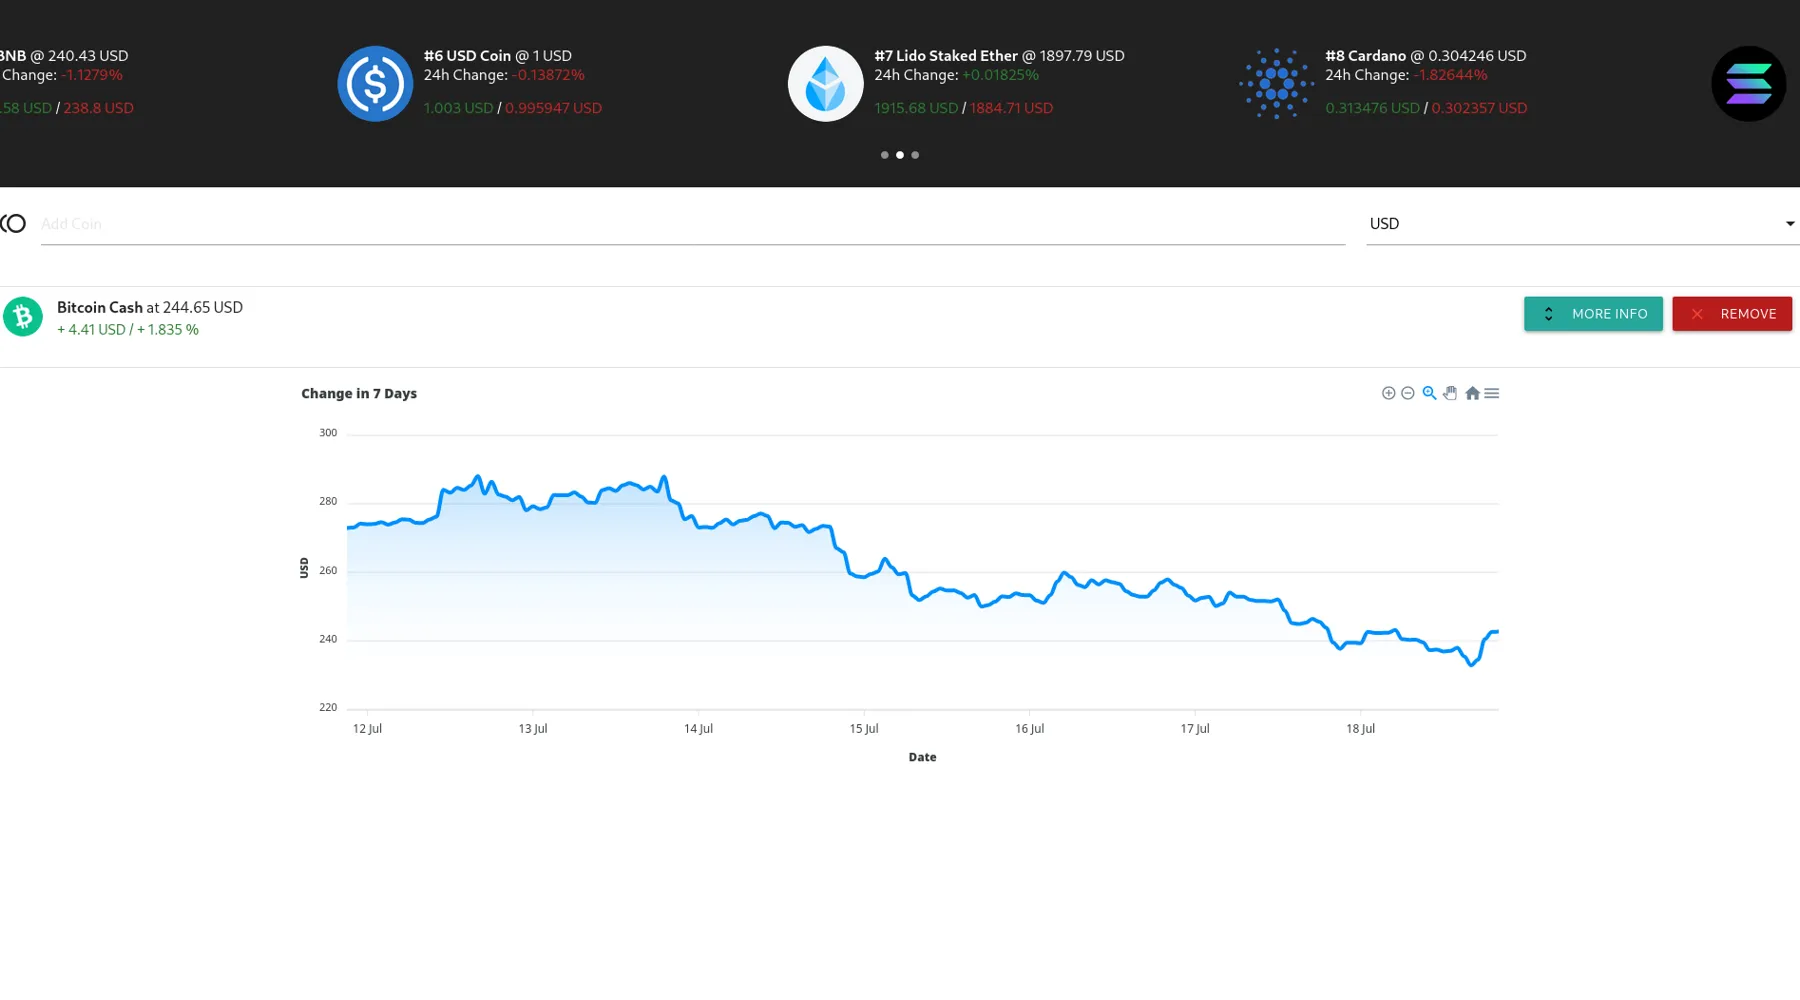The width and height of the screenshot is (1800, 1000).
Task: Click the 15 Jul axis label
Action: click(864, 729)
